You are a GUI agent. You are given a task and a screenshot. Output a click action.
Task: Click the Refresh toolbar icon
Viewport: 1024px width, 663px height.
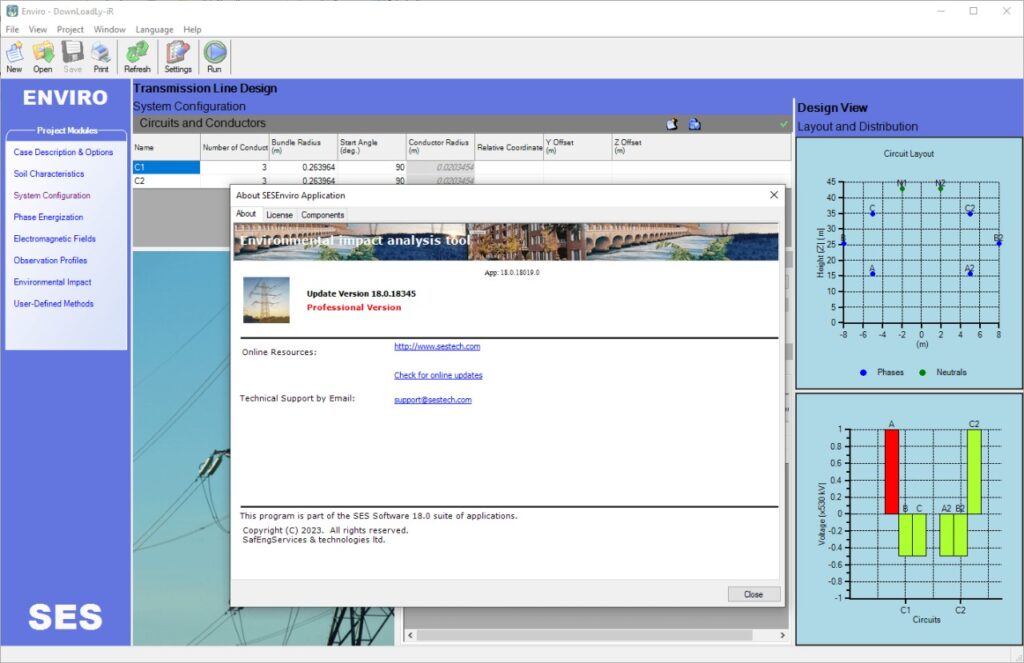pyautogui.click(x=137, y=57)
